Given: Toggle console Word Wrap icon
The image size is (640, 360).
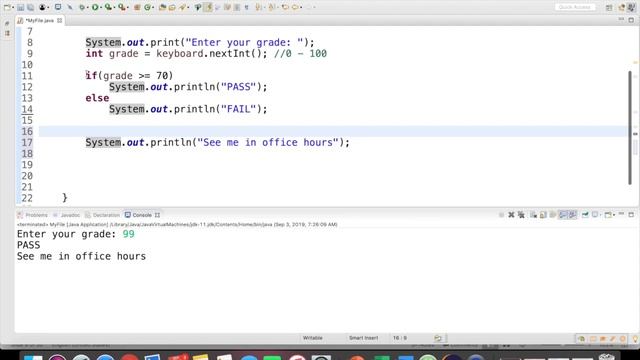Looking at the screenshot, I should click(x=553, y=215).
